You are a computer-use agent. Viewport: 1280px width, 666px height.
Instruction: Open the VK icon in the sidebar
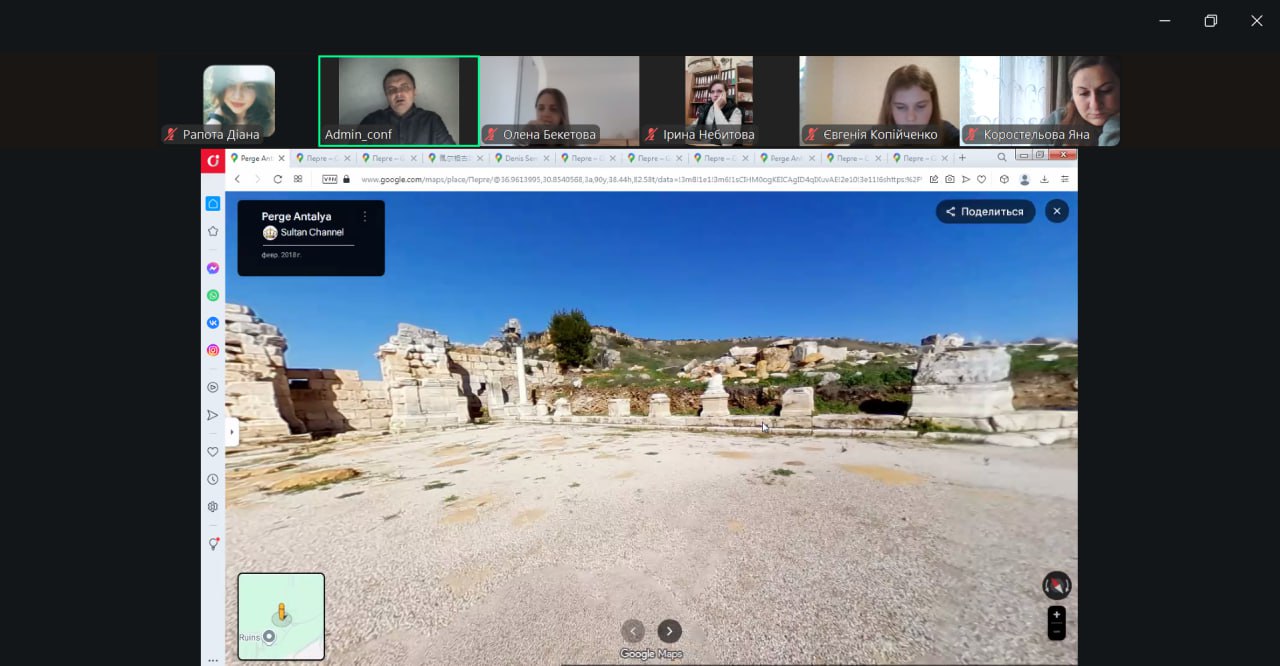(x=213, y=323)
